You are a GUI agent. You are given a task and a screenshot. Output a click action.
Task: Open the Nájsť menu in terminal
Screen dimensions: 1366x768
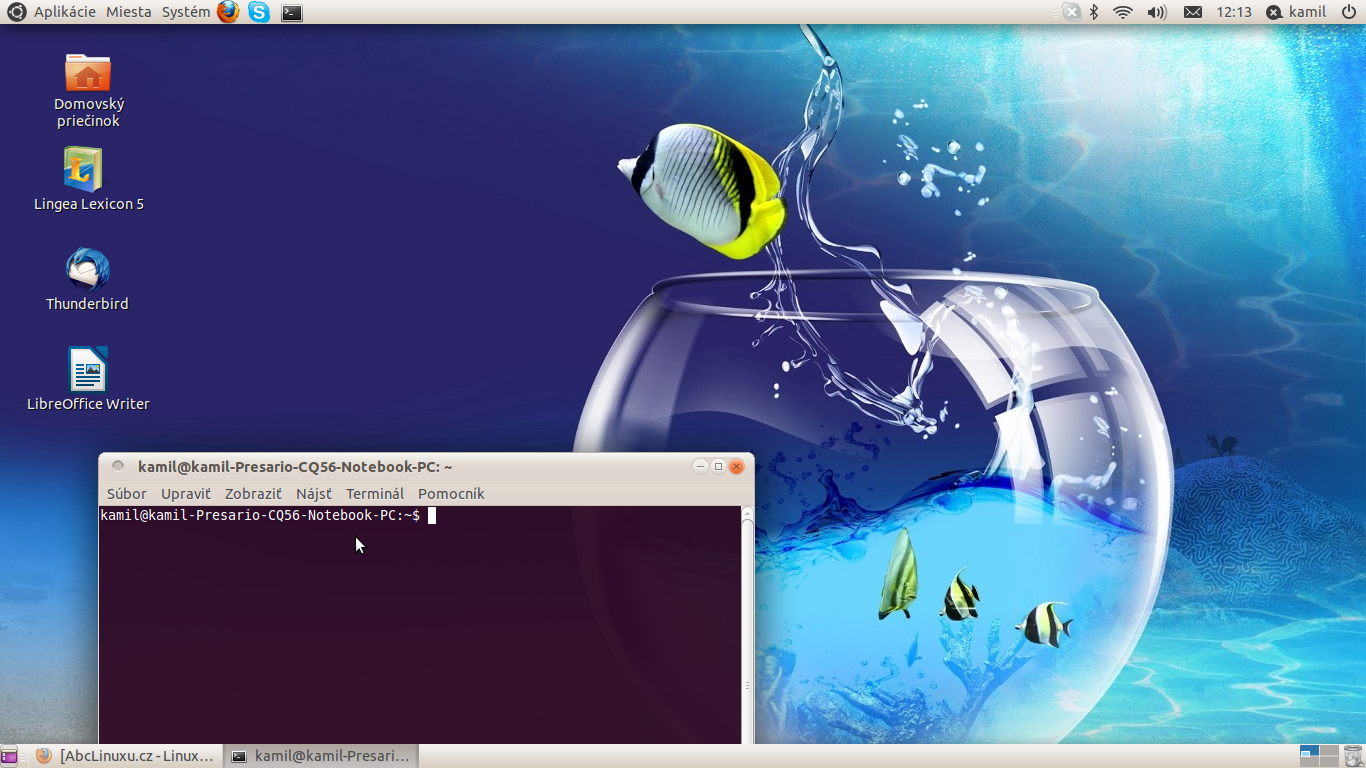tap(314, 494)
